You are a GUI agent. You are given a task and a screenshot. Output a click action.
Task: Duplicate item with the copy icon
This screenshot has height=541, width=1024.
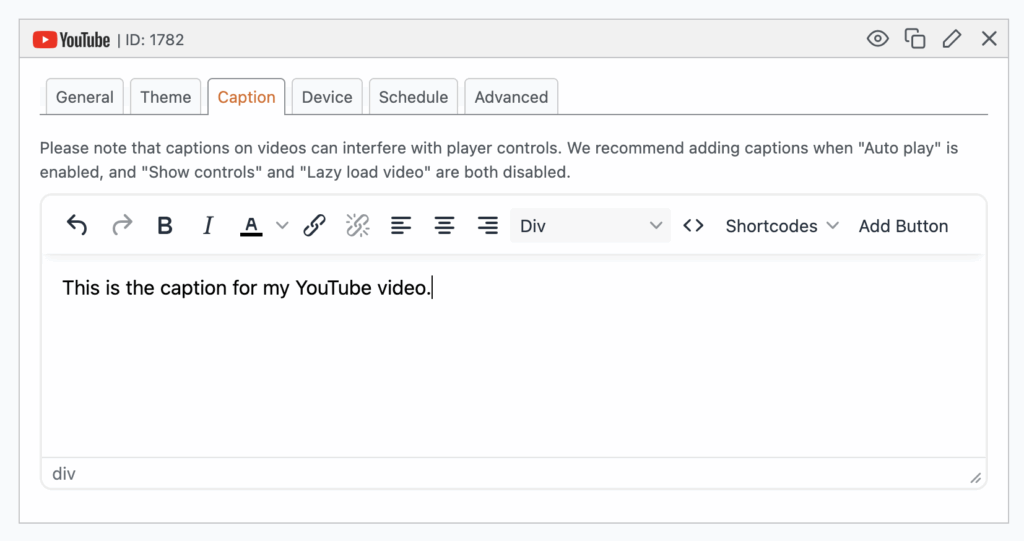(915, 39)
